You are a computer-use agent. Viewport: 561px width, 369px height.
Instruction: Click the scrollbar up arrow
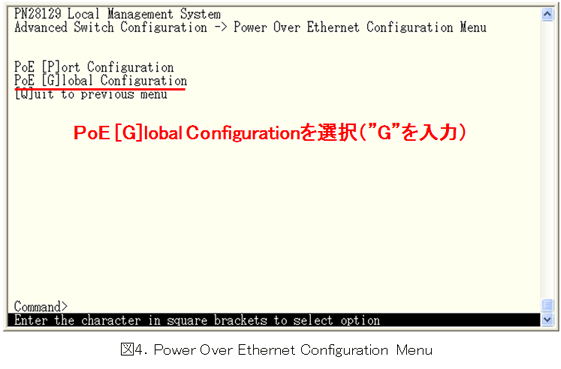(x=547, y=14)
